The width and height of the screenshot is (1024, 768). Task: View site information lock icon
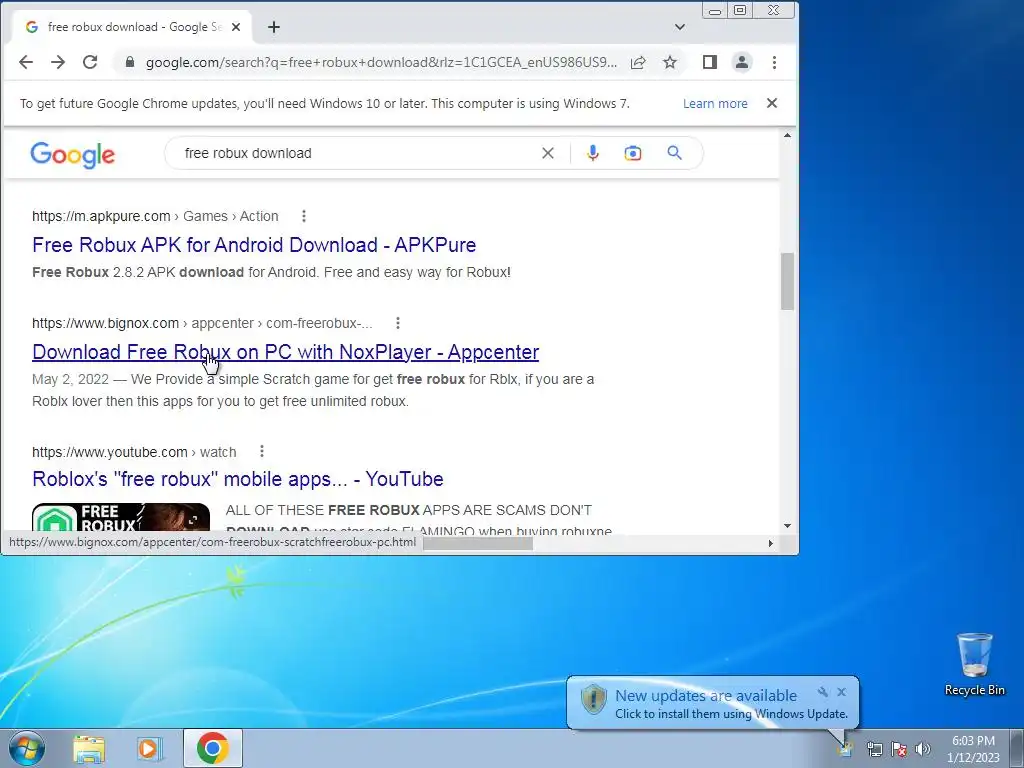(x=130, y=62)
